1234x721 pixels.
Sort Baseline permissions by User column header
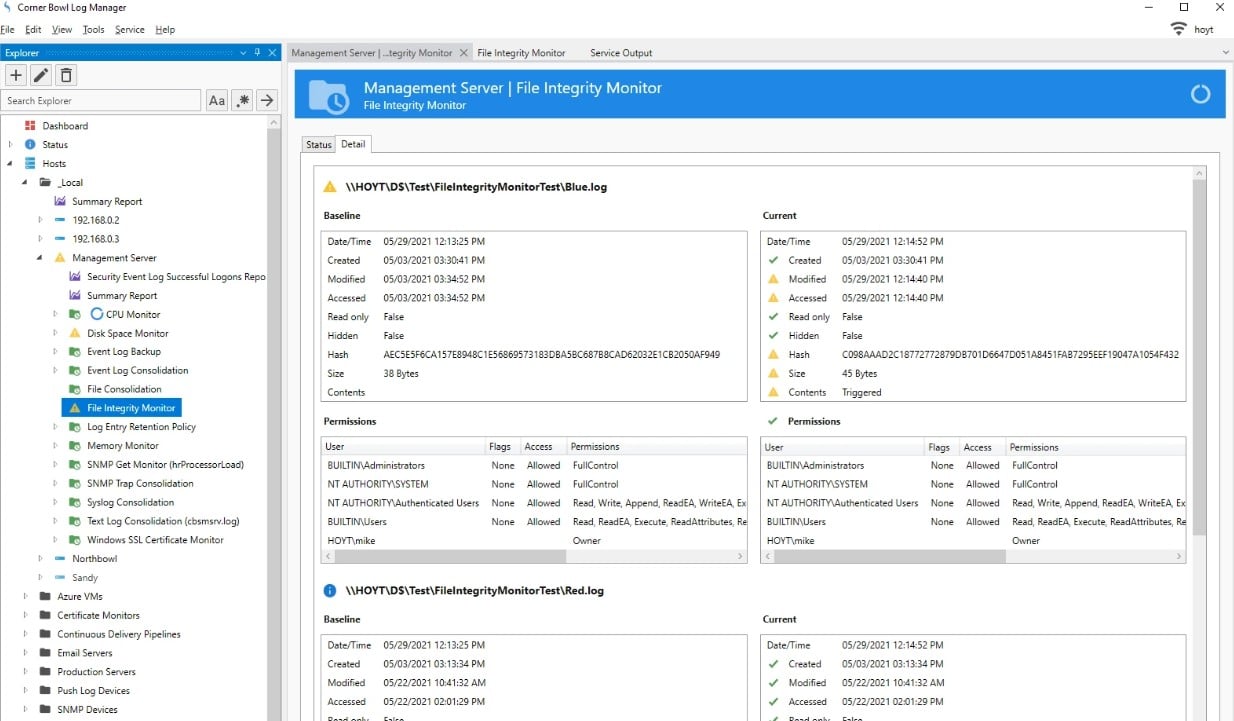pyautogui.click(x=403, y=447)
